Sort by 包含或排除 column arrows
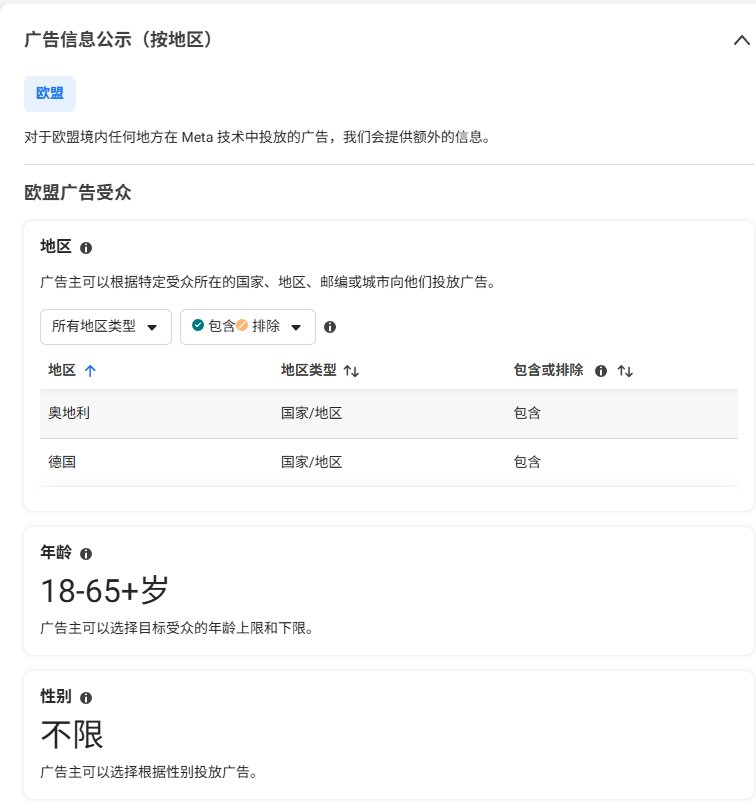This screenshot has width=756, height=803. (x=625, y=370)
